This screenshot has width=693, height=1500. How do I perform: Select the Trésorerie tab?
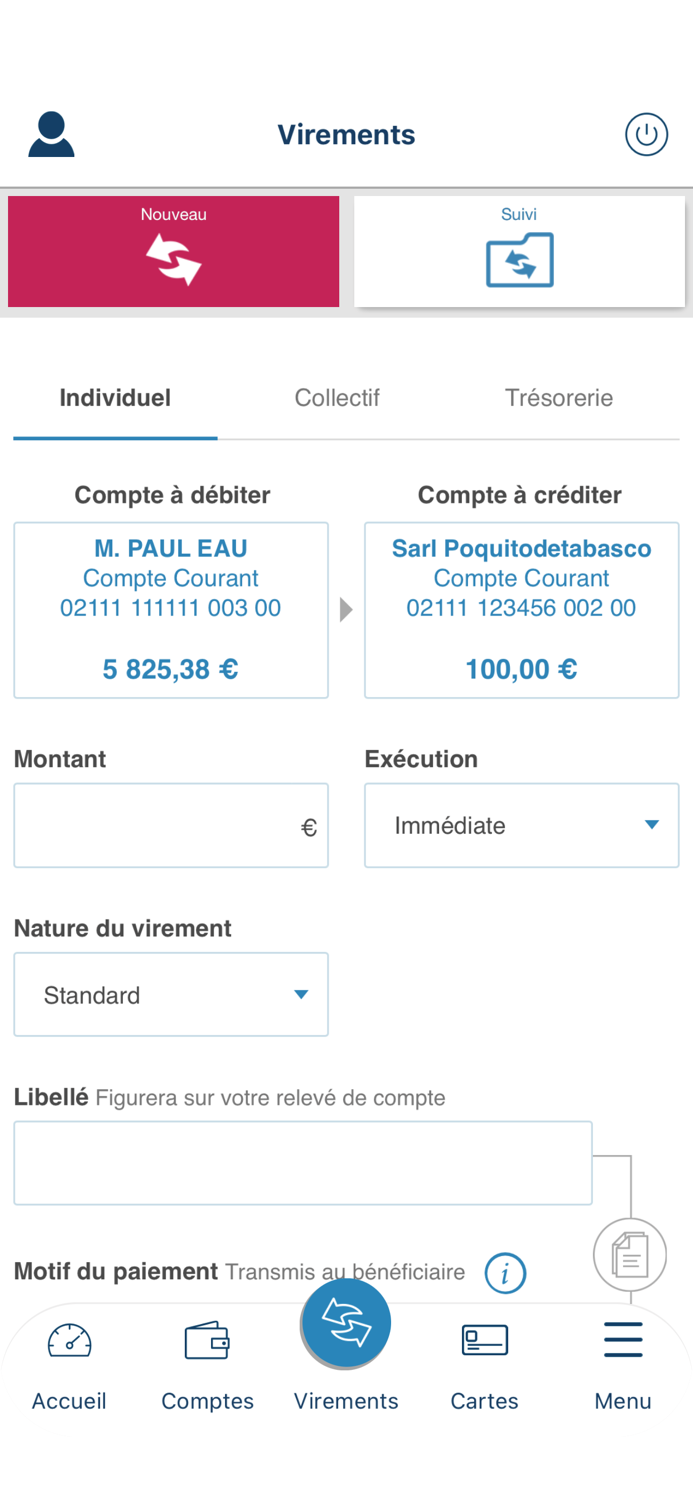(559, 397)
